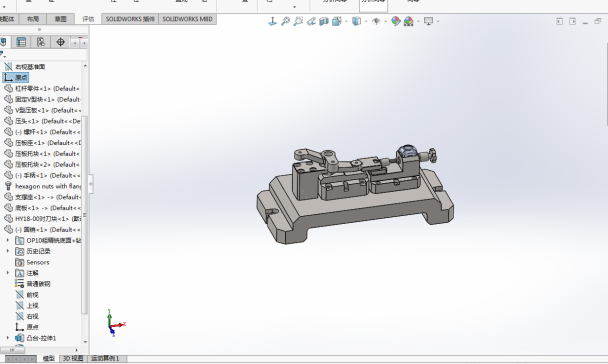Select the (-) 圆销<1> component

tap(42, 229)
